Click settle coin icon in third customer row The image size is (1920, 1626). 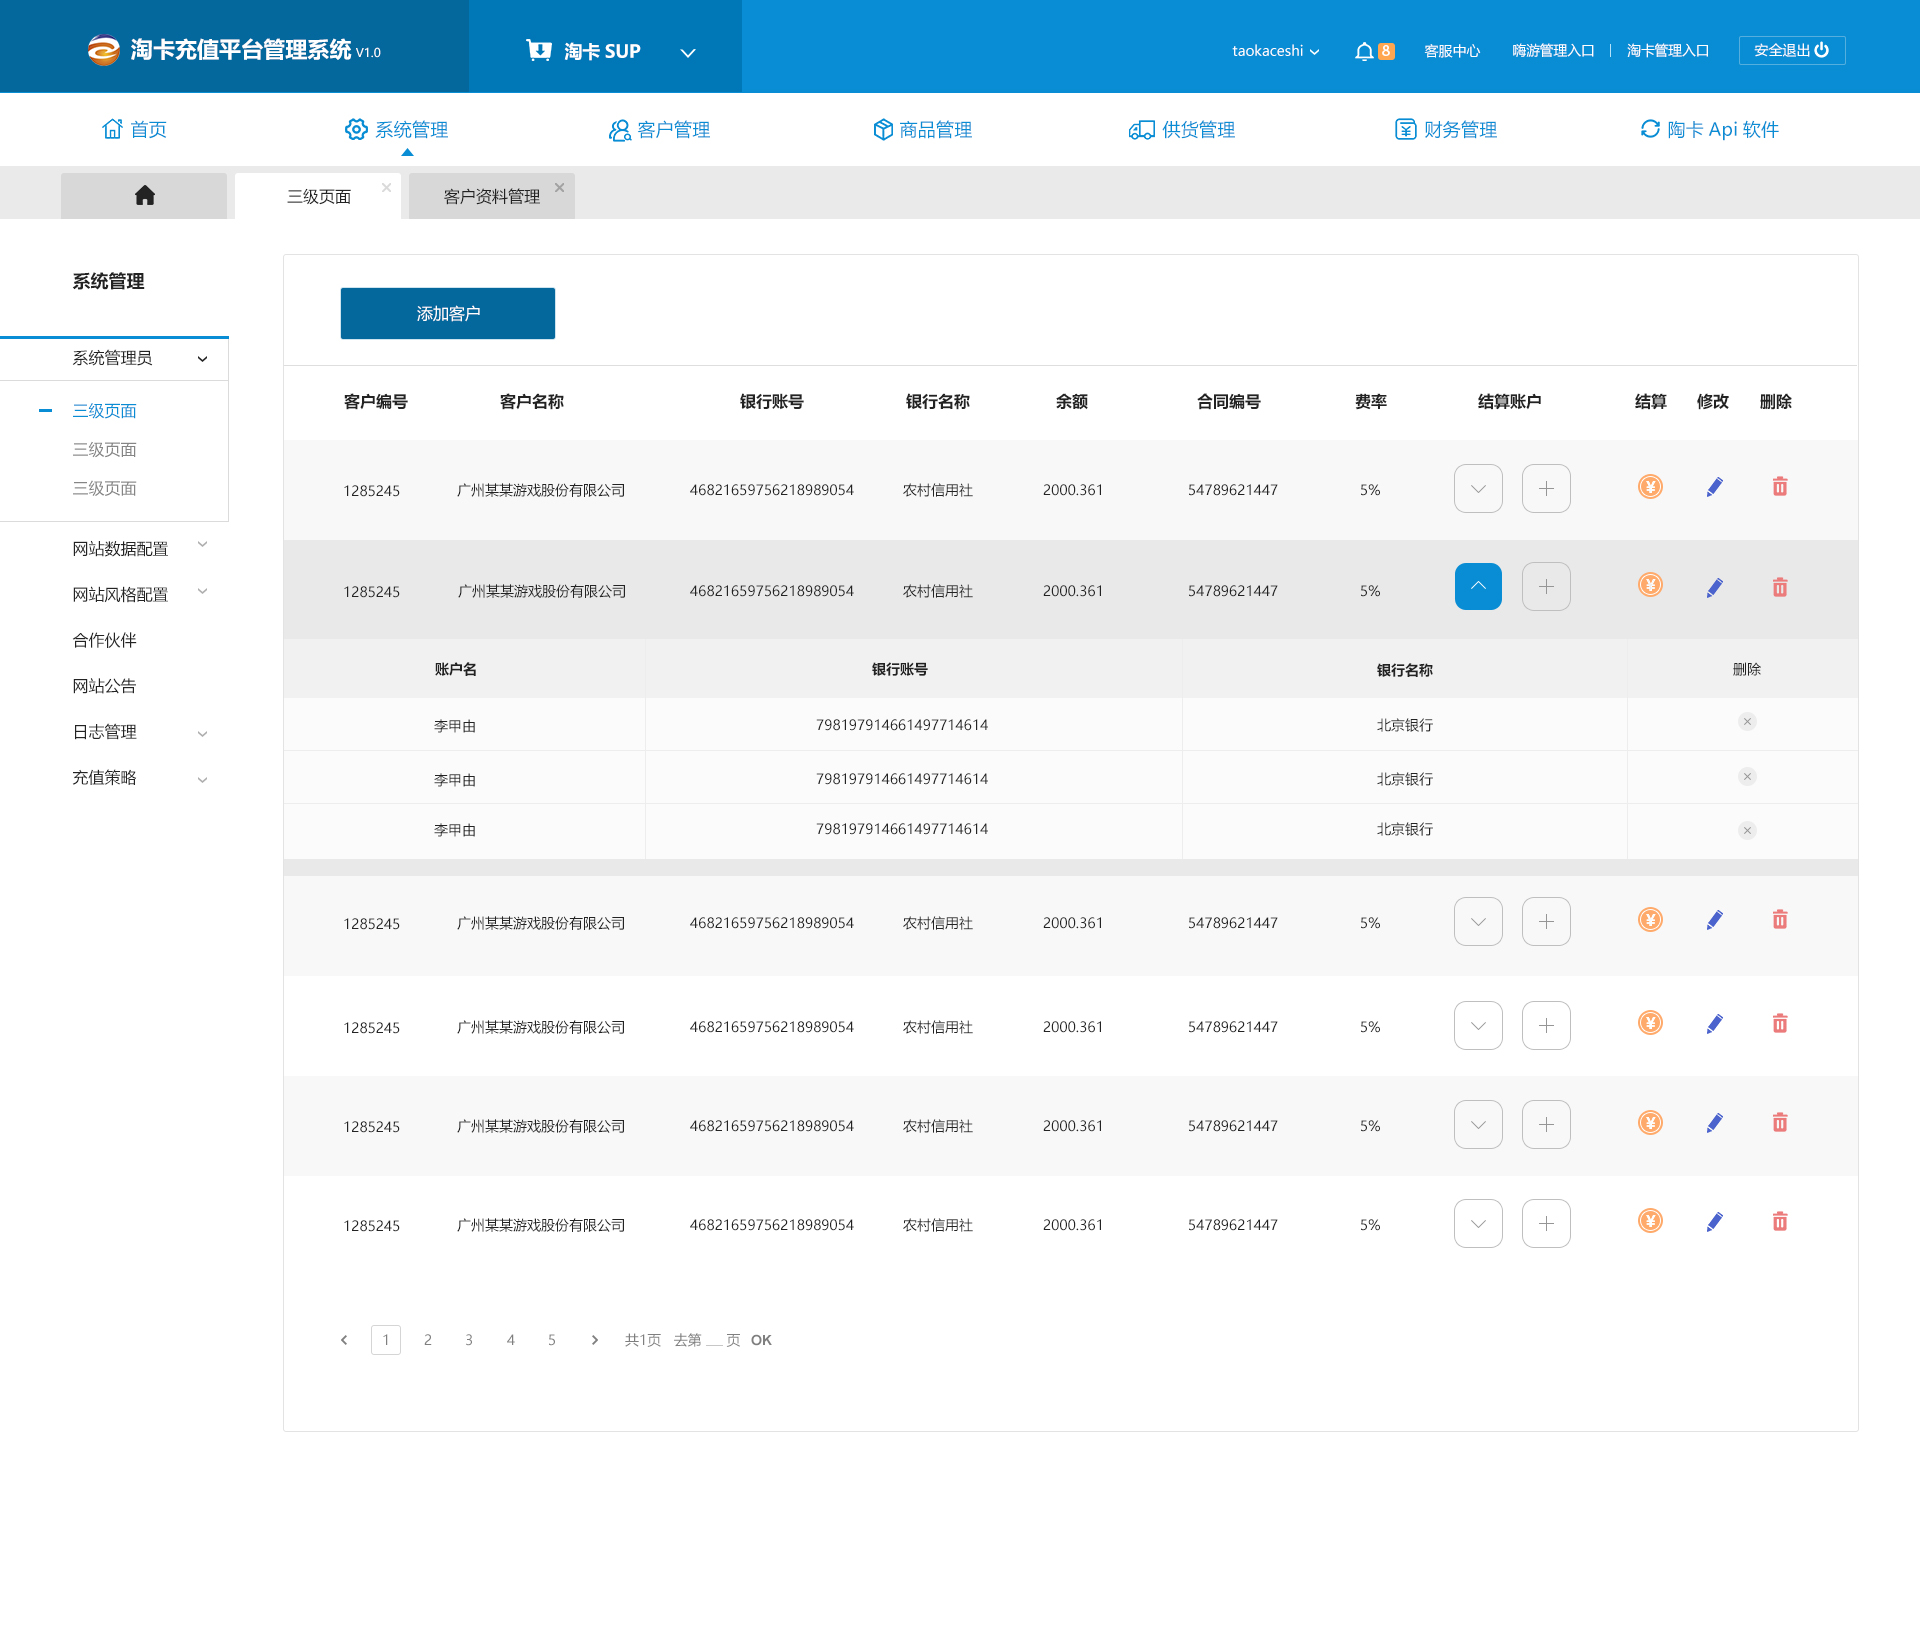1650,920
